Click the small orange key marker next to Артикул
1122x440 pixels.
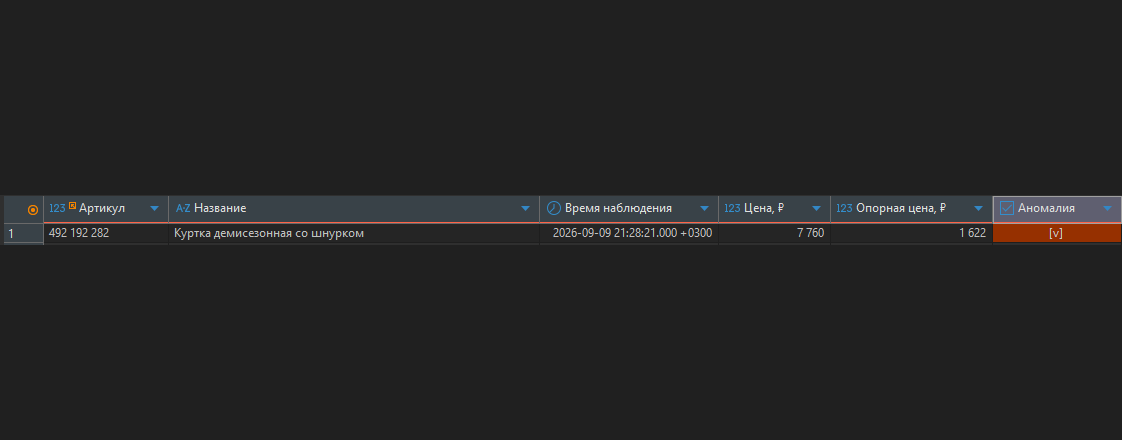[72, 205]
